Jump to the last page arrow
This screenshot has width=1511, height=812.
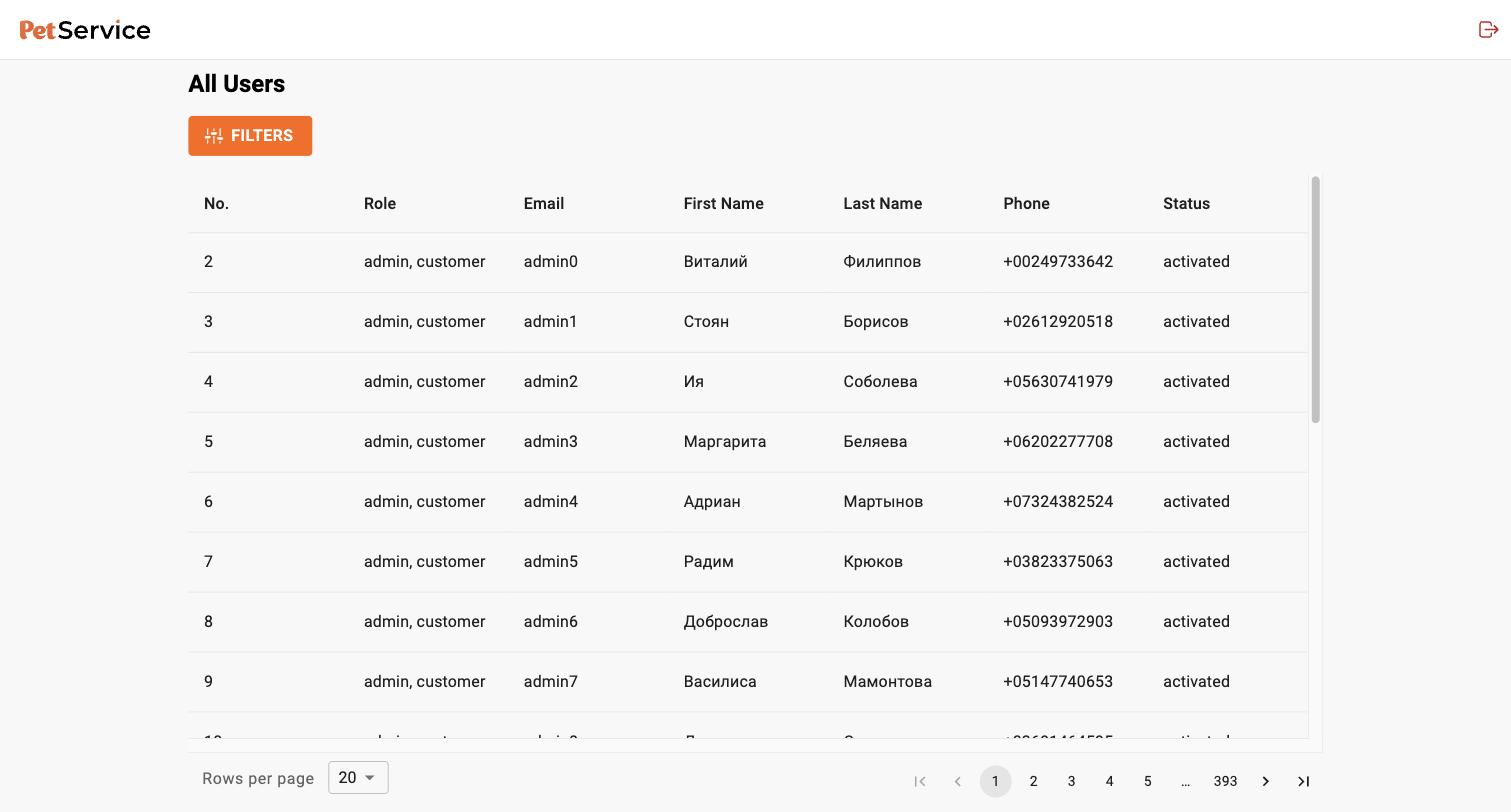[1303, 781]
